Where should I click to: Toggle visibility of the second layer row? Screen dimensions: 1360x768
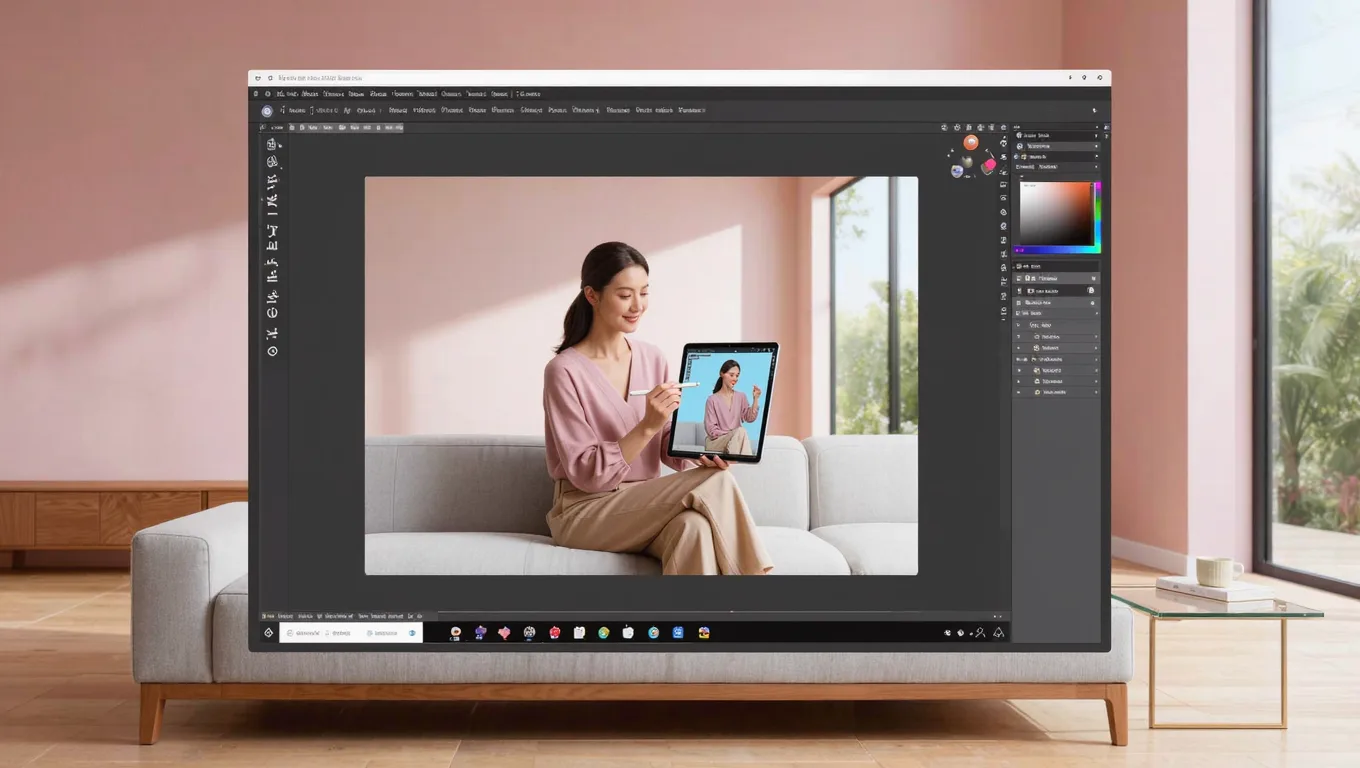pos(1019,290)
